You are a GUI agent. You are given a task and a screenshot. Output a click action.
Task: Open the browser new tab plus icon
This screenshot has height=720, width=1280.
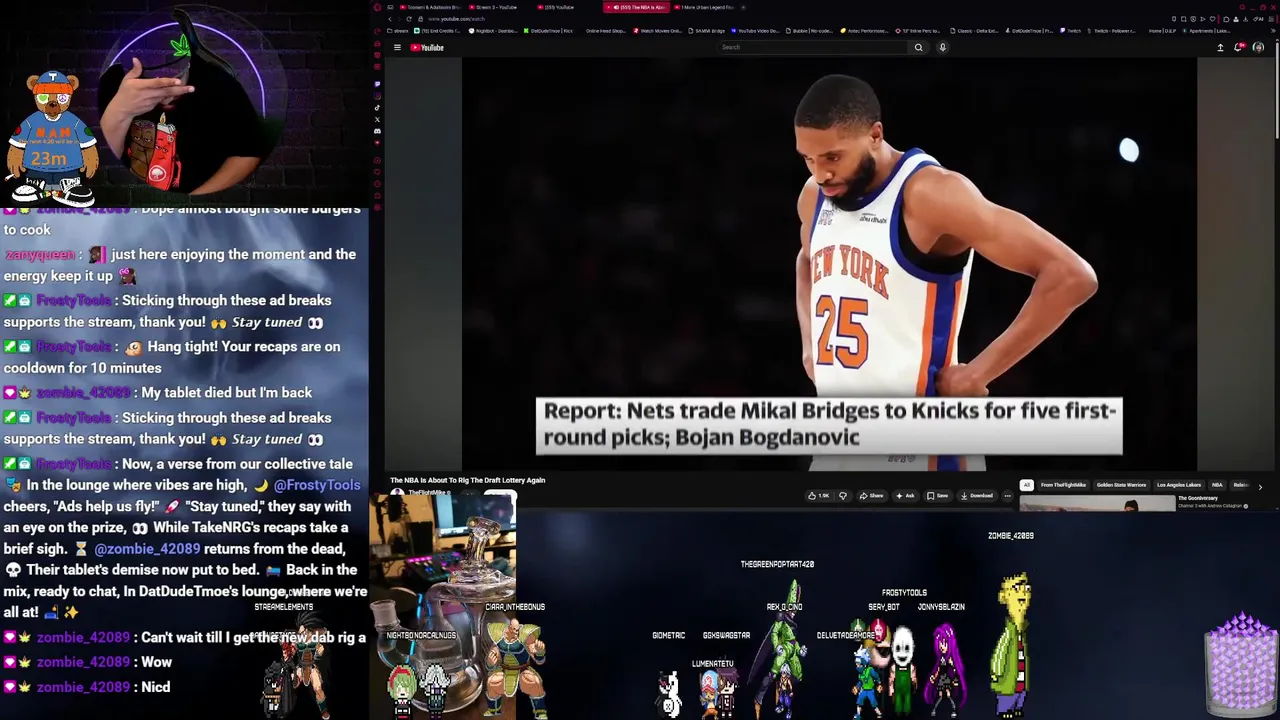[743, 7]
